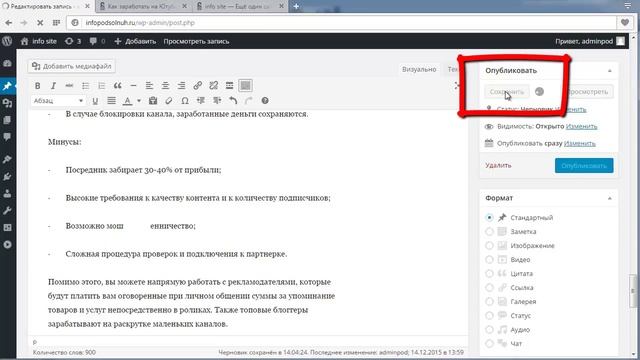Decrease the indent
Image resolution: width=640 pixels, height=360 pixels.
click(x=201, y=101)
